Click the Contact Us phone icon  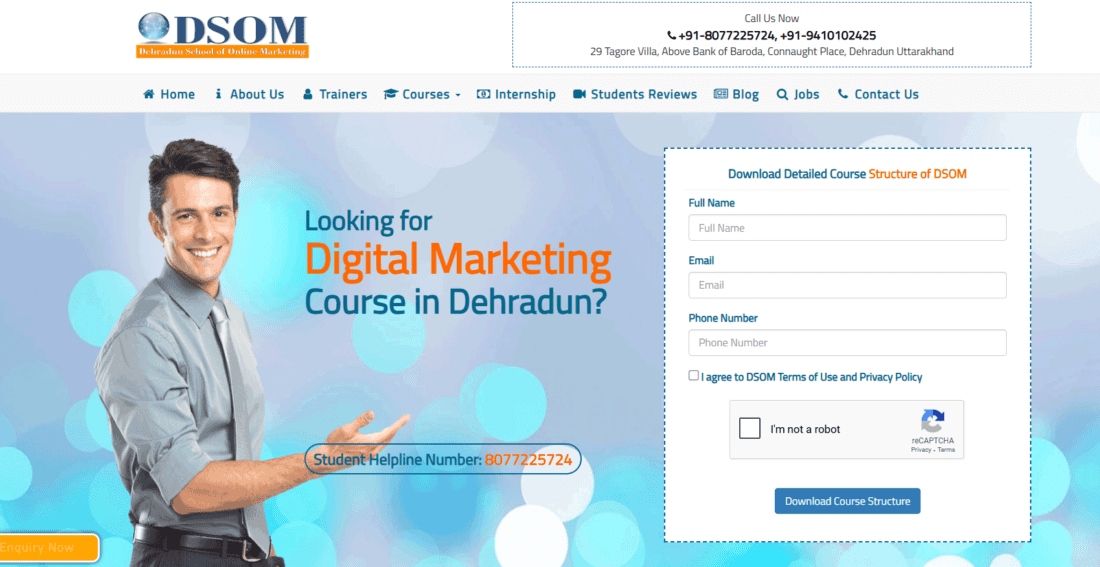tap(843, 94)
